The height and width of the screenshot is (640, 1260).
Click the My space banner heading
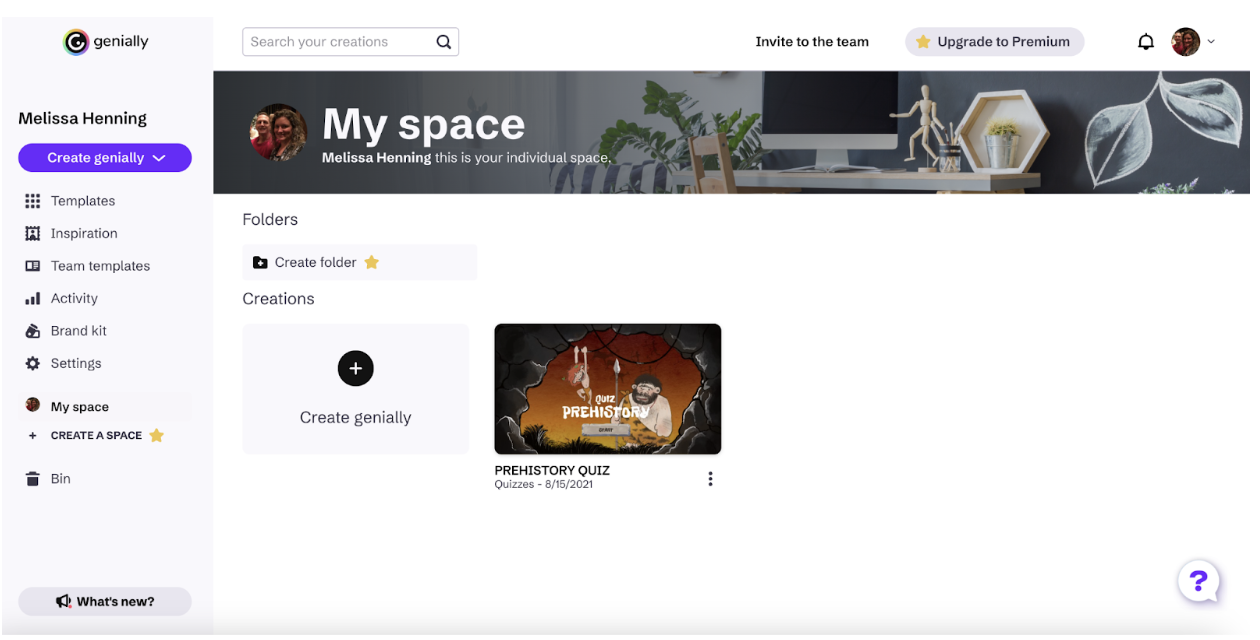[x=423, y=124]
